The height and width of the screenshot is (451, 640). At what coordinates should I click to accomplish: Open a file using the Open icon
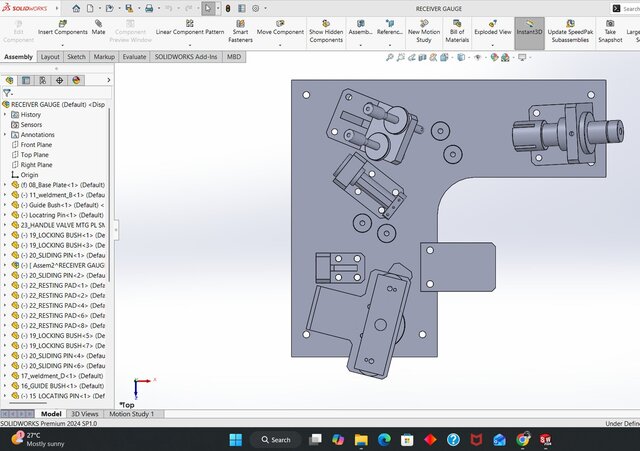tap(109, 8)
